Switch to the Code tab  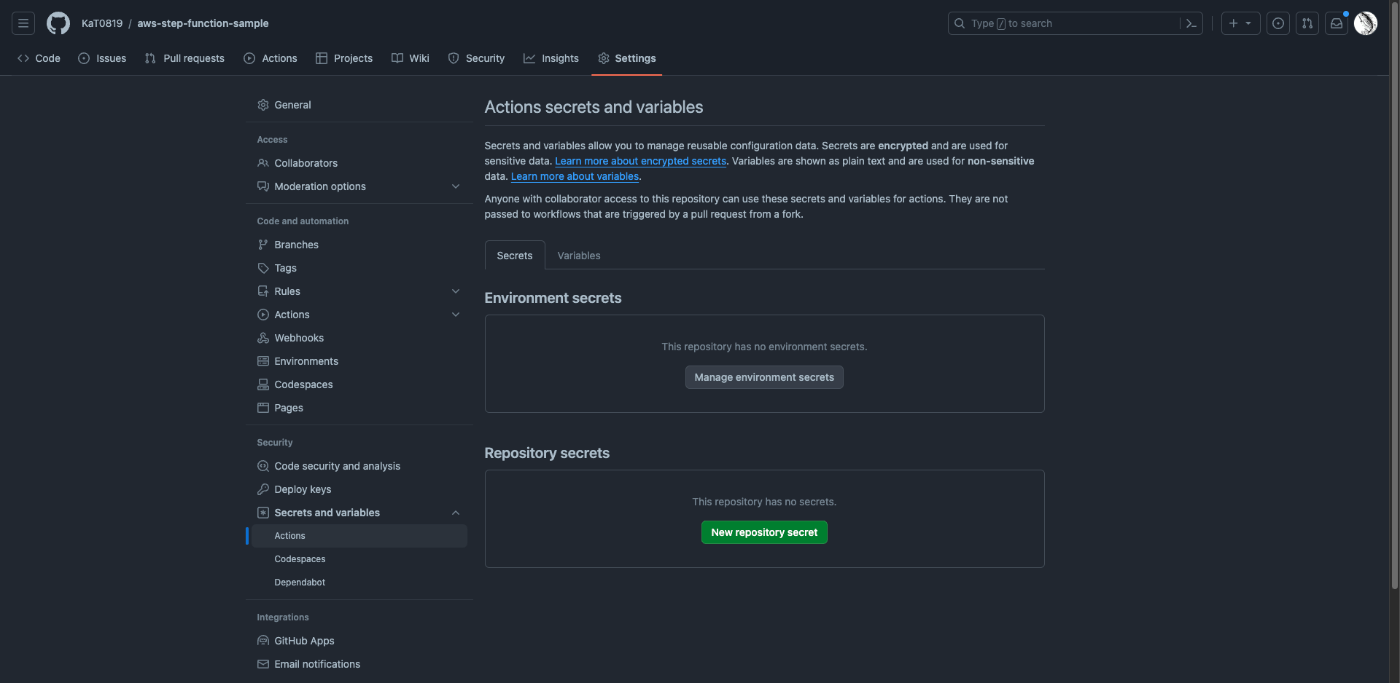click(39, 58)
